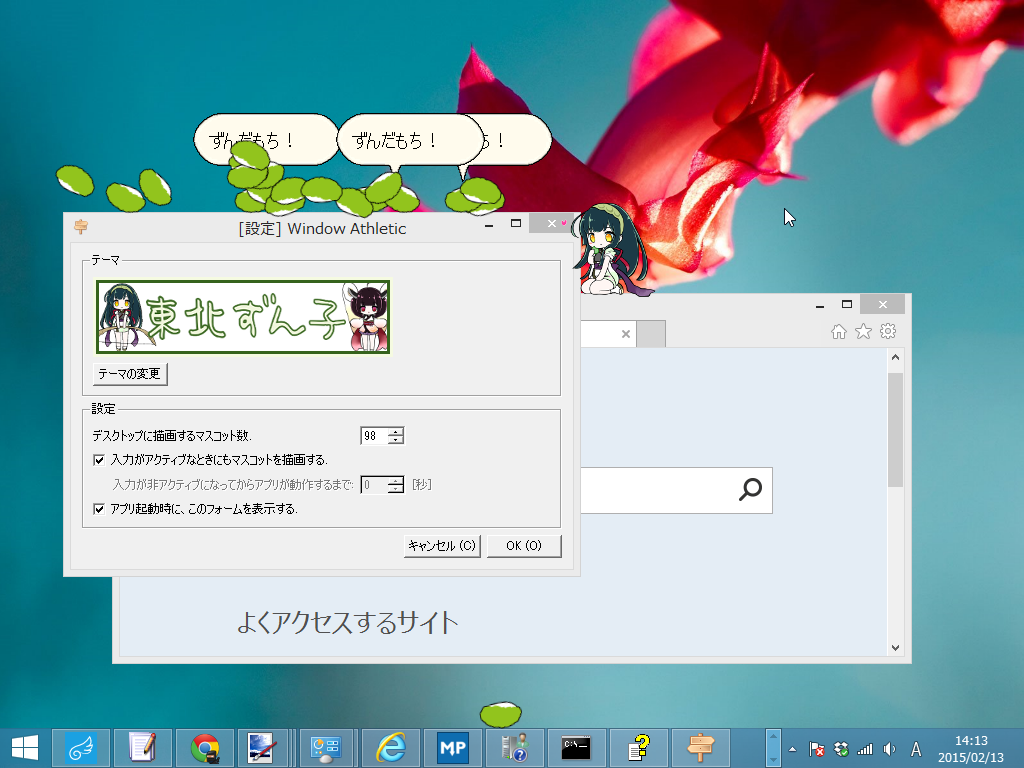1024x768 pixels.
Task: Open Favorites star in the browser window
Action: pyautogui.click(x=863, y=332)
